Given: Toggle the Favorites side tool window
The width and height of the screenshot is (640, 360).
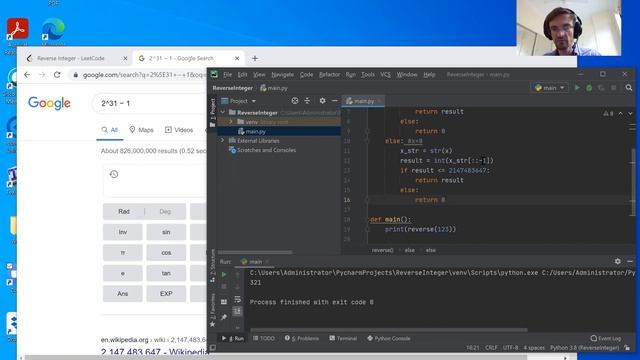Looking at the screenshot, I should (213, 310).
